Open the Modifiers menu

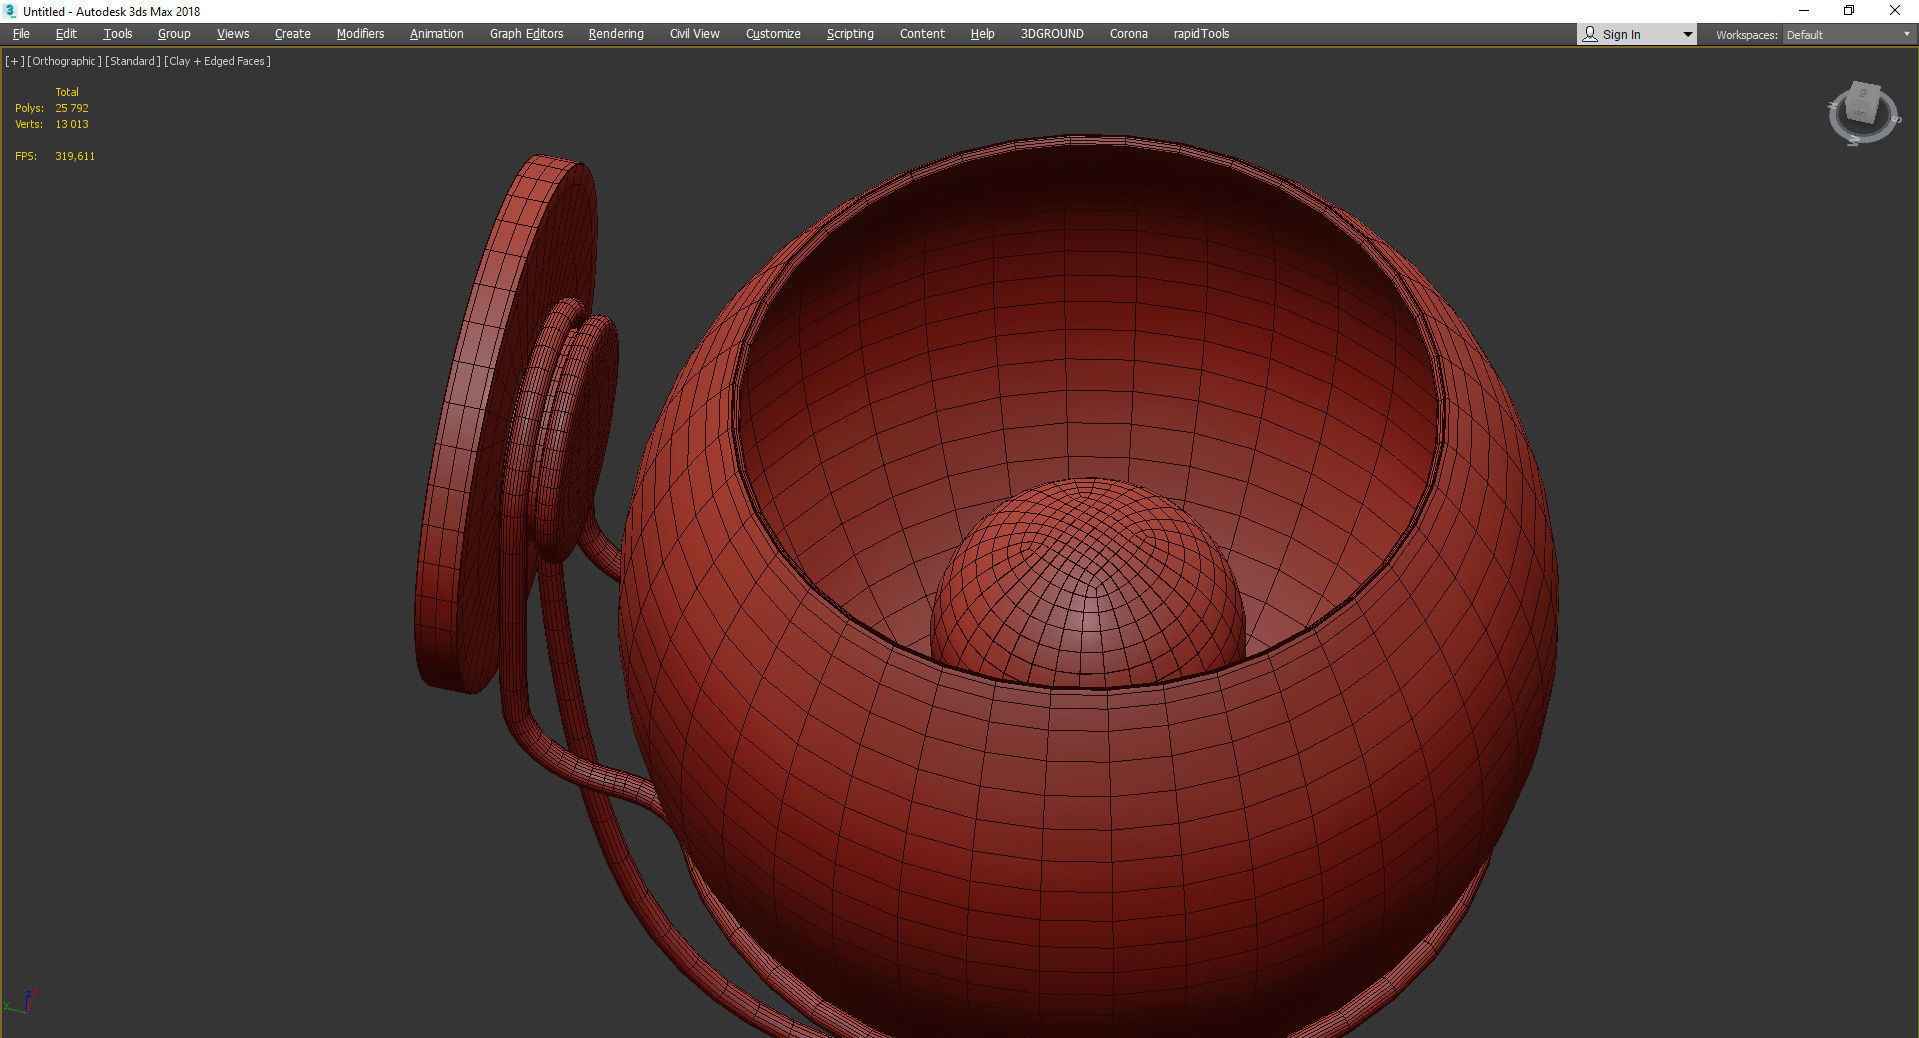[x=360, y=34]
